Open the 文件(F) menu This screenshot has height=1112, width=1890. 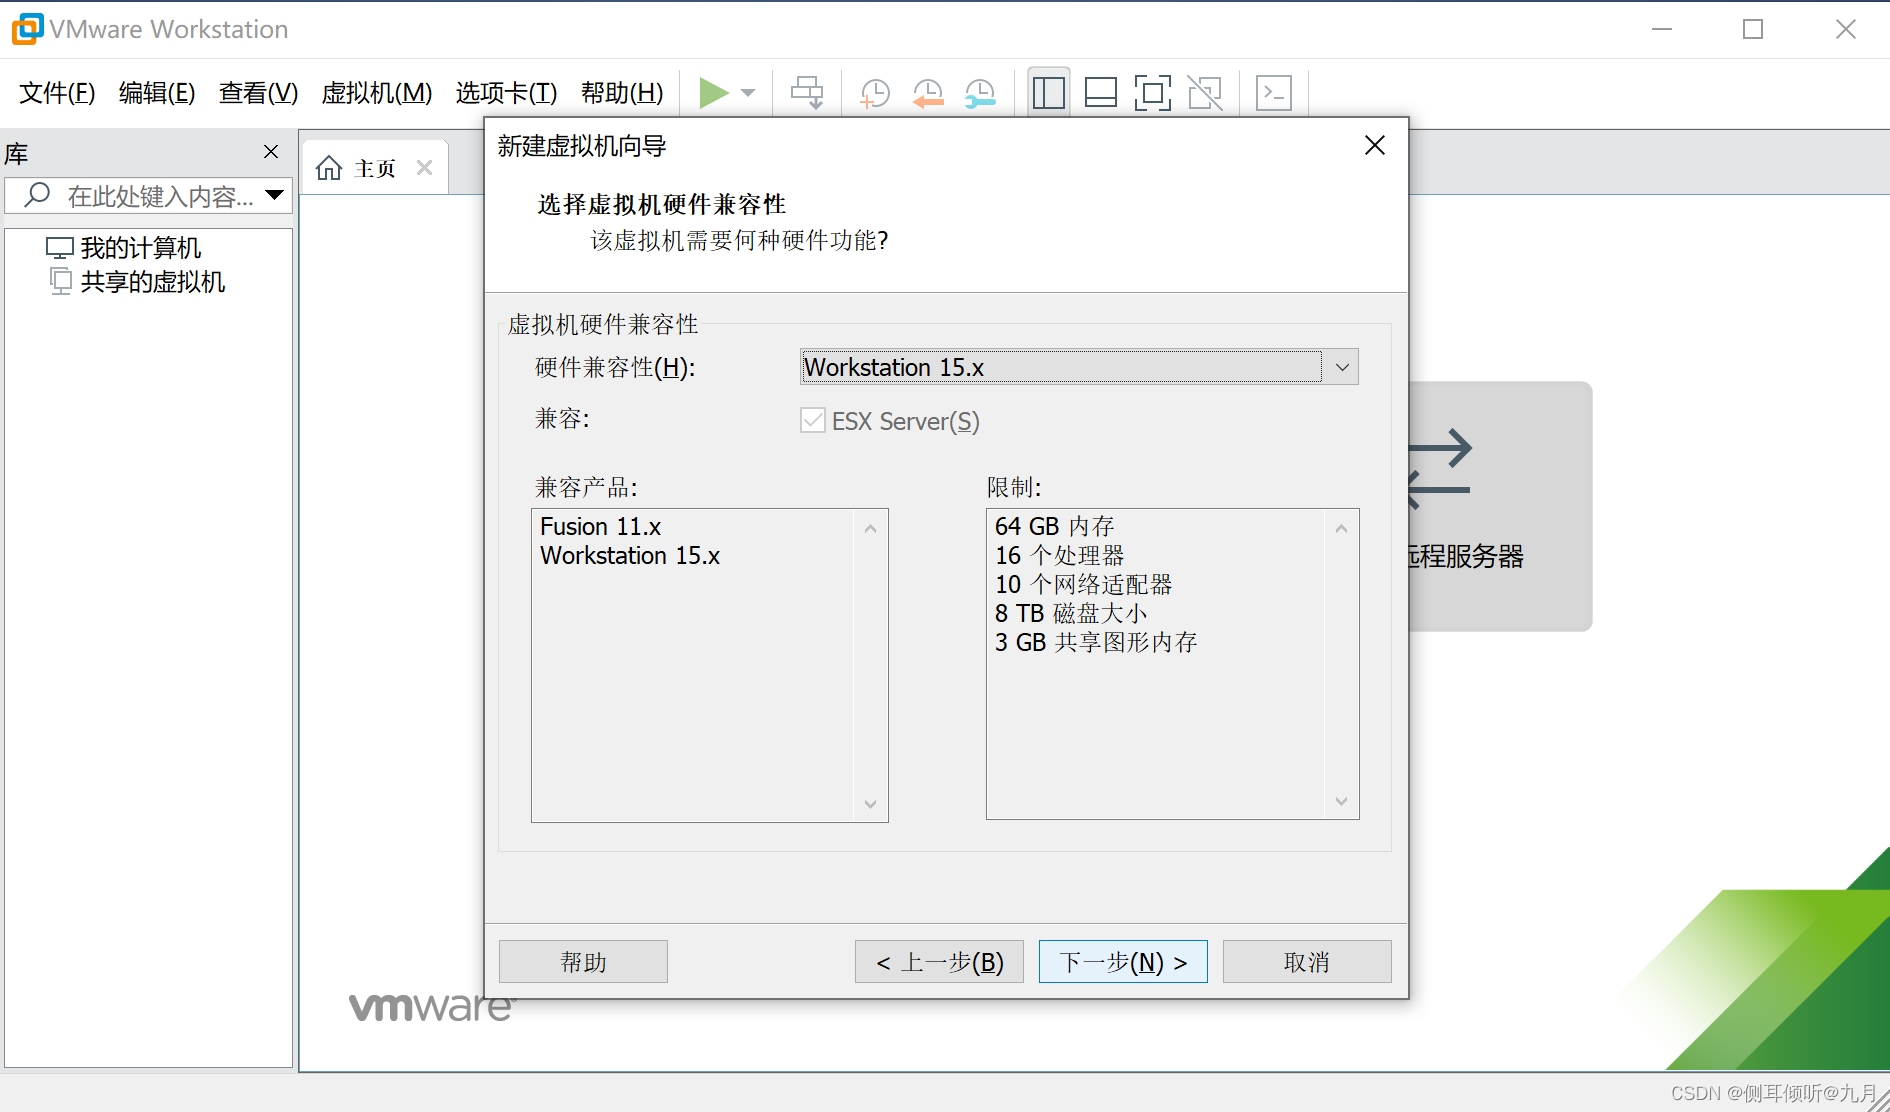click(x=57, y=93)
